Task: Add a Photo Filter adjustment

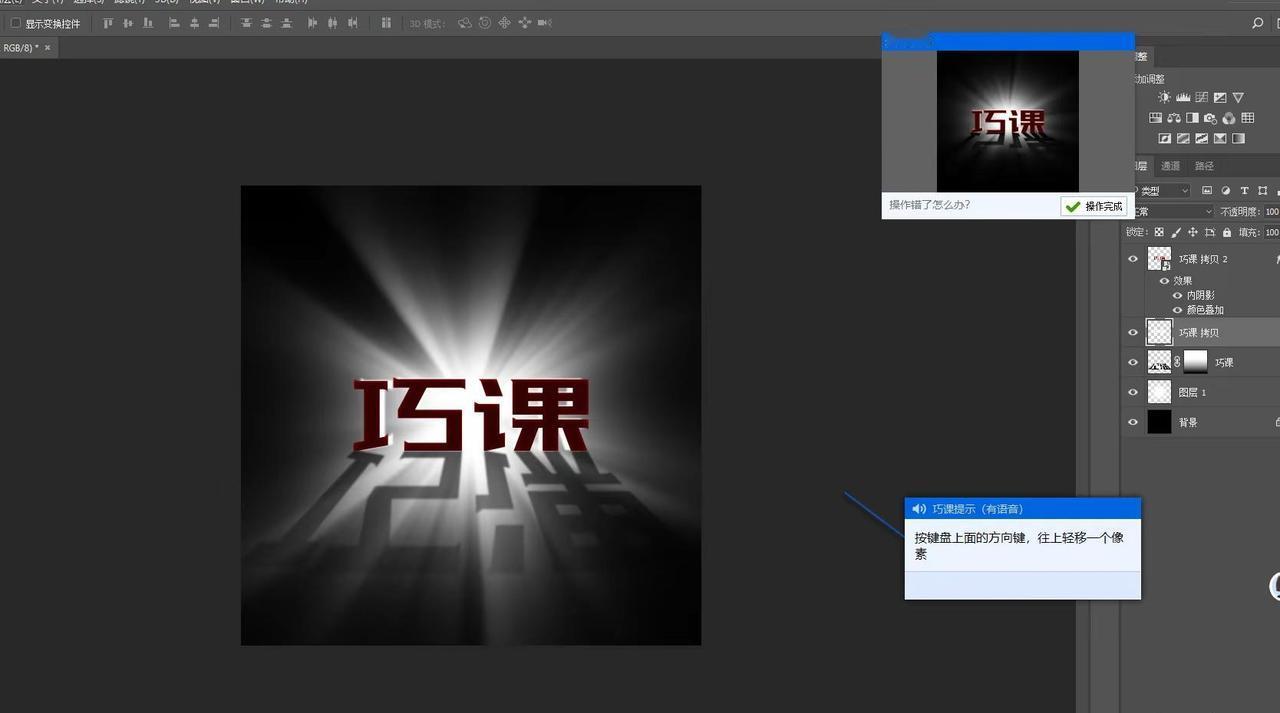Action: click(1210, 119)
